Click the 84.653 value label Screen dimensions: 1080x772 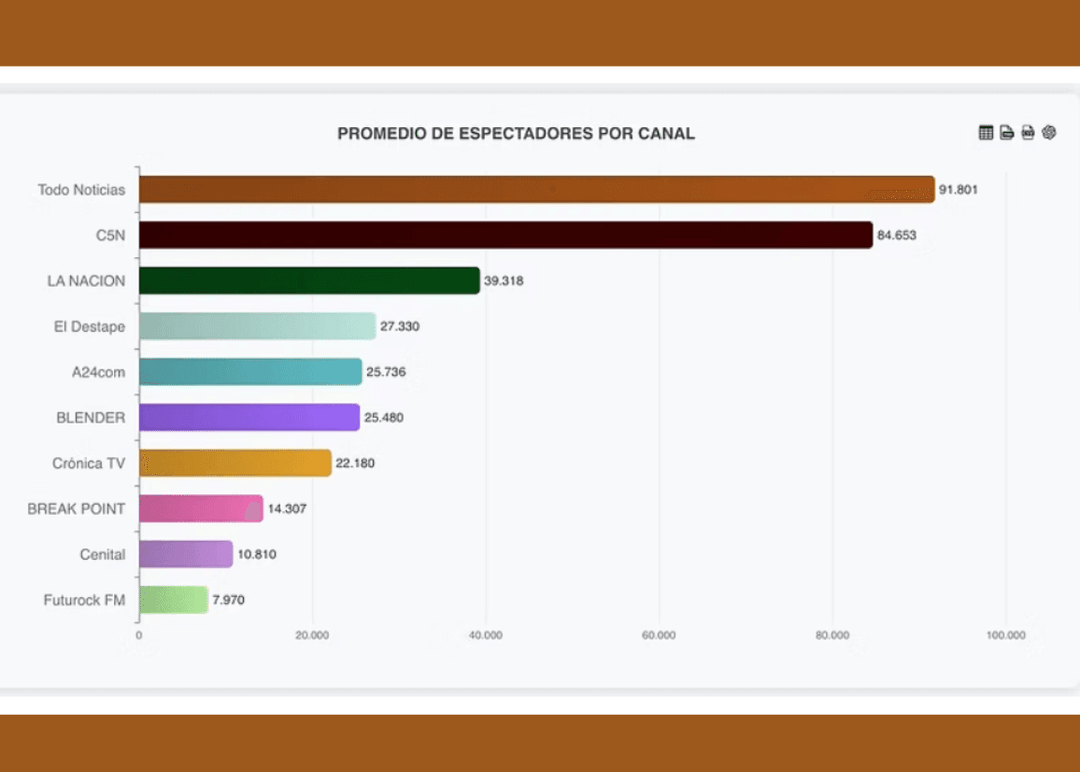pos(896,236)
